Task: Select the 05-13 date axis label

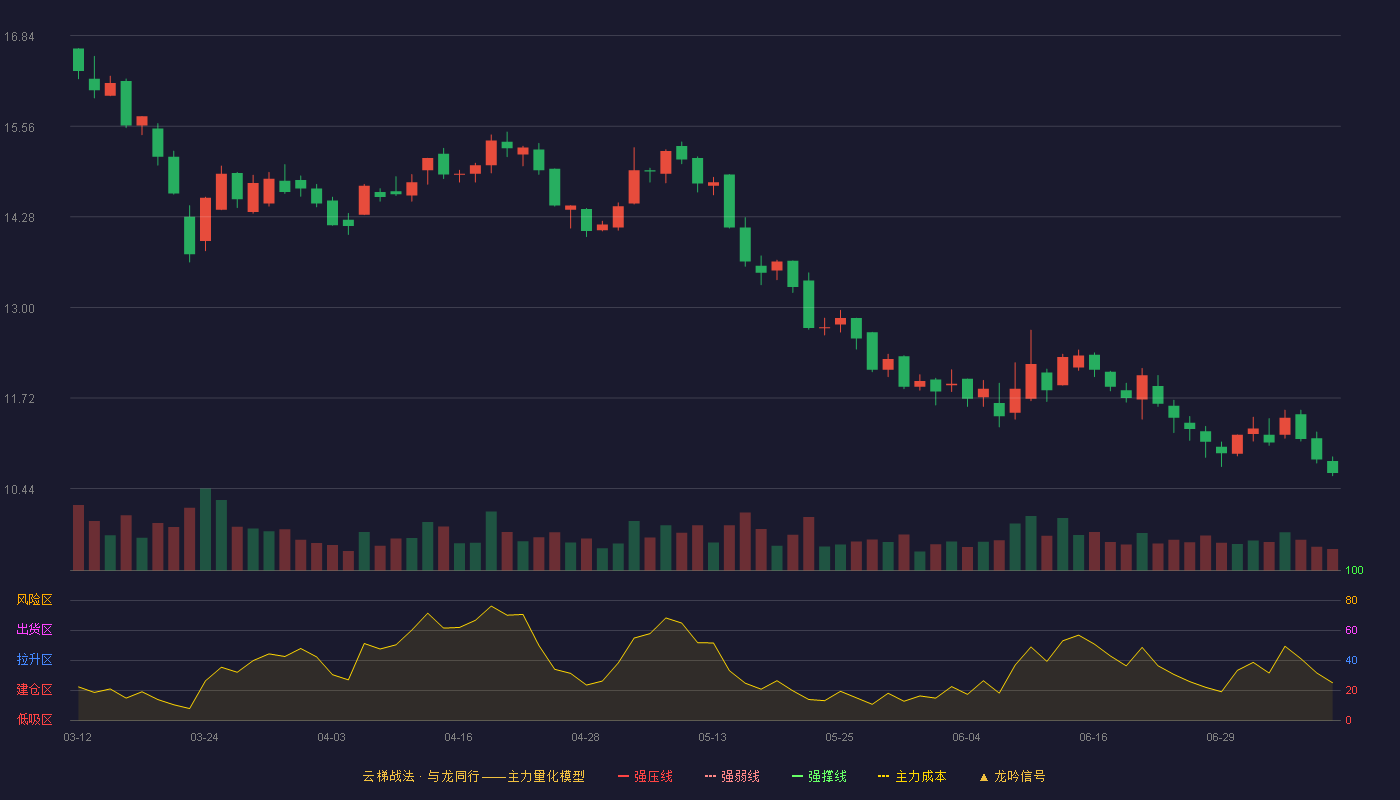Action: [712, 737]
